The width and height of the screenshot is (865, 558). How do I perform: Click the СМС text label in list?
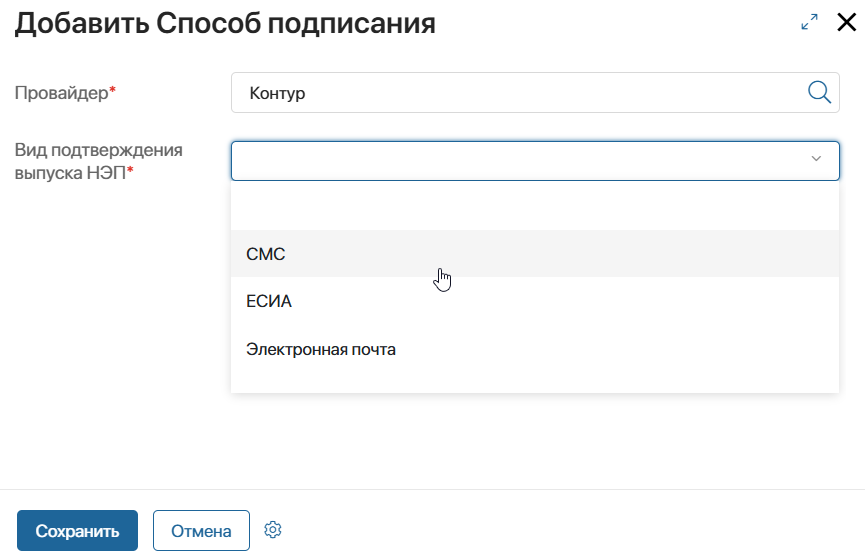[265, 254]
